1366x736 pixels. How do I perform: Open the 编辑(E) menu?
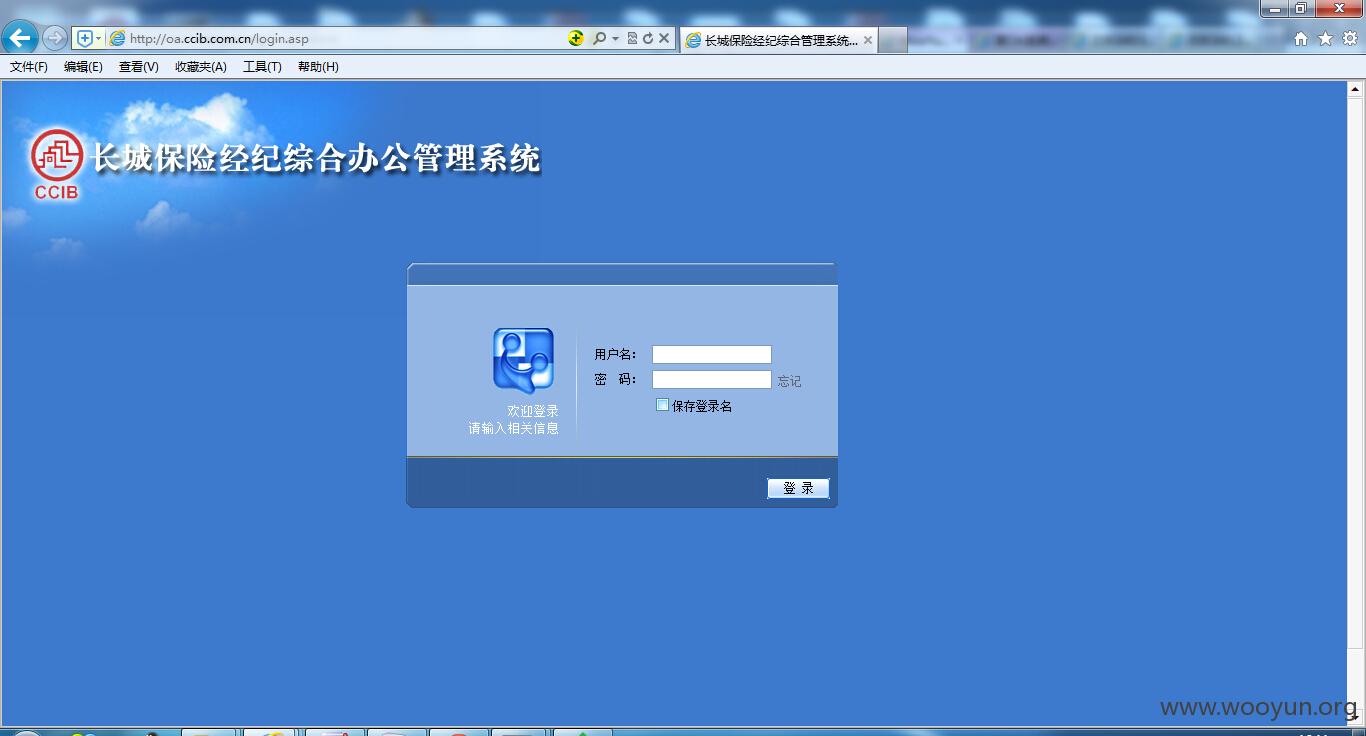click(x=83, y=67)
